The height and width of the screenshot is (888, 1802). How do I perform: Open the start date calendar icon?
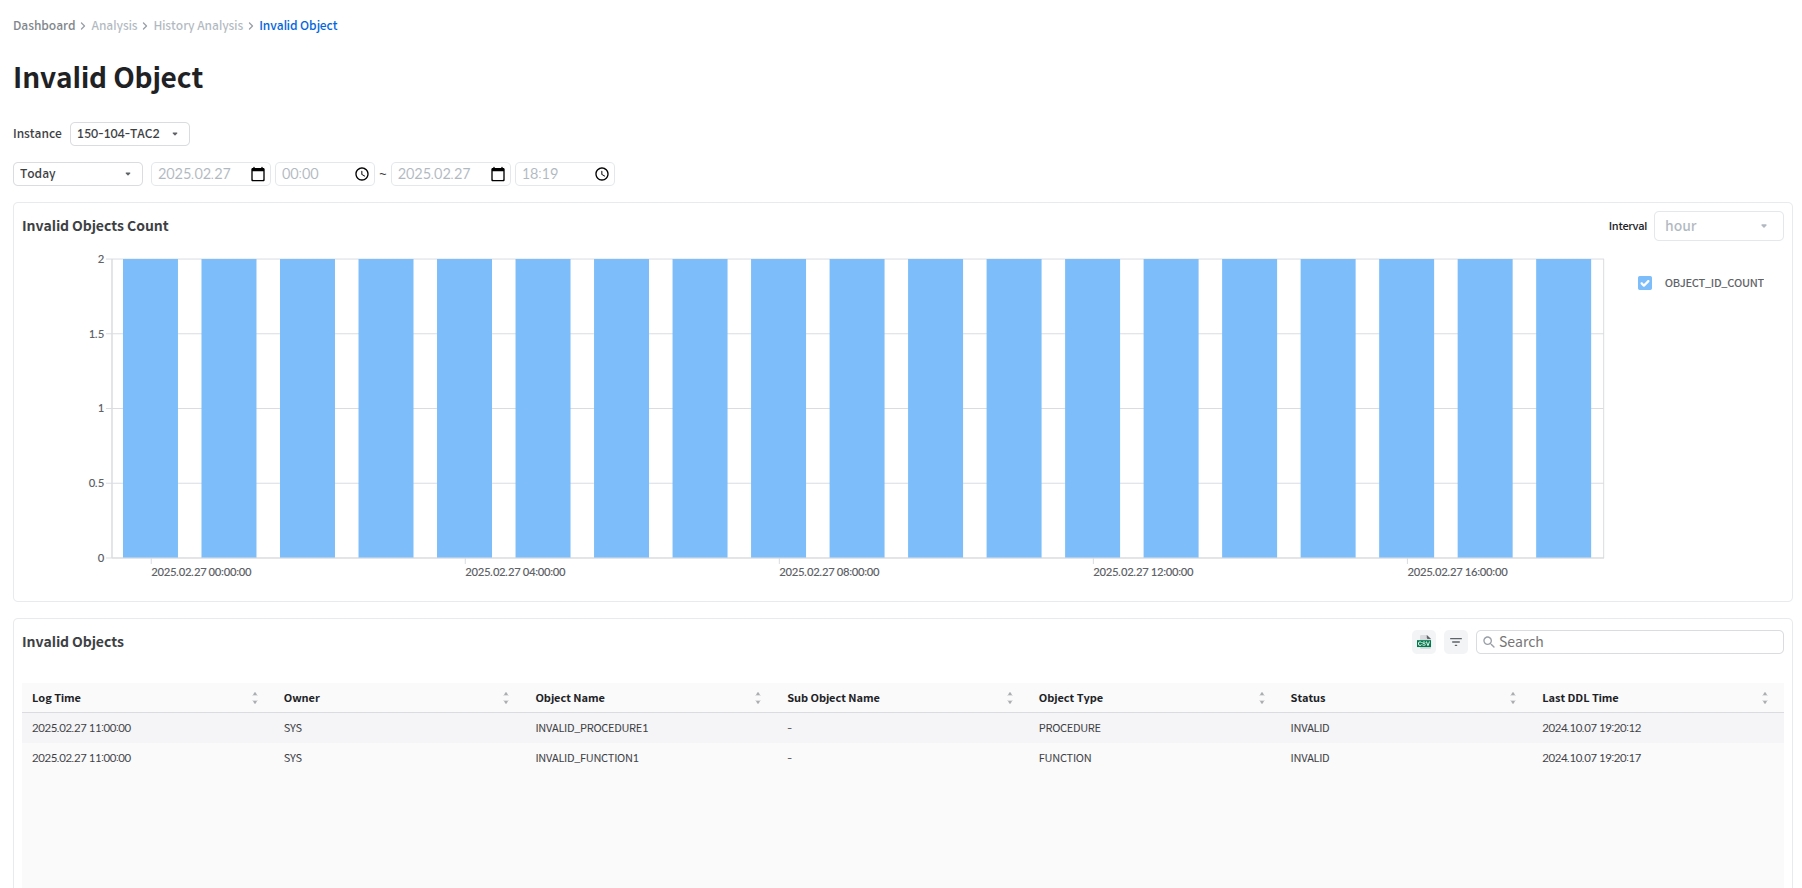pyautogui.click(x=258, y=174)
